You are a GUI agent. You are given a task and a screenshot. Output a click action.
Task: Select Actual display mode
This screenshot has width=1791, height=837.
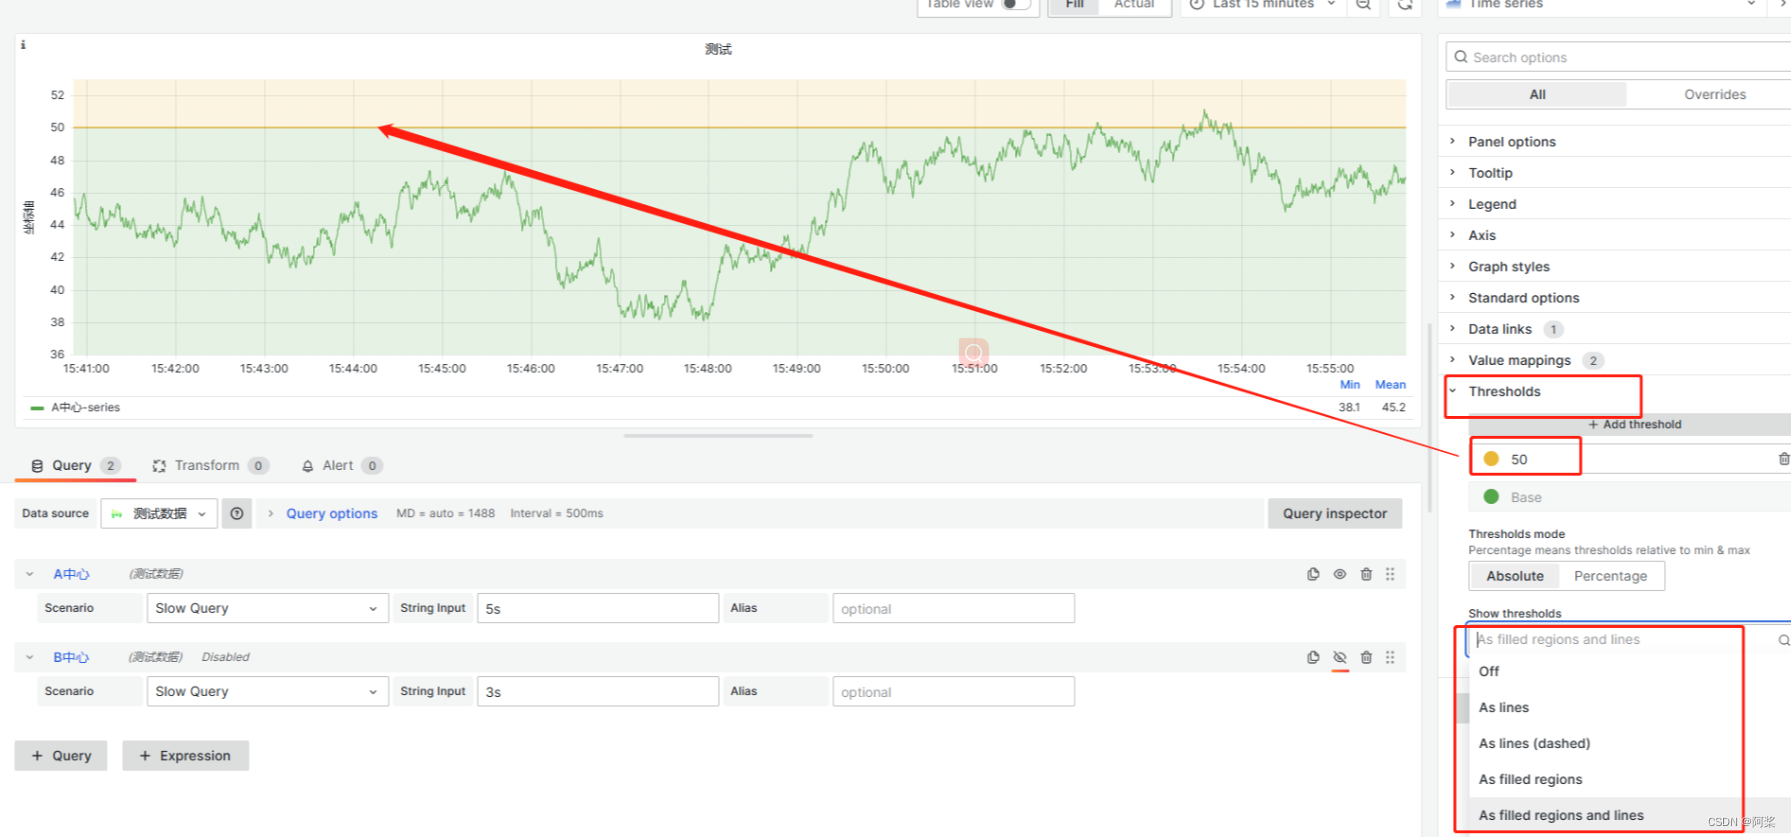[x=1134, y=5]
